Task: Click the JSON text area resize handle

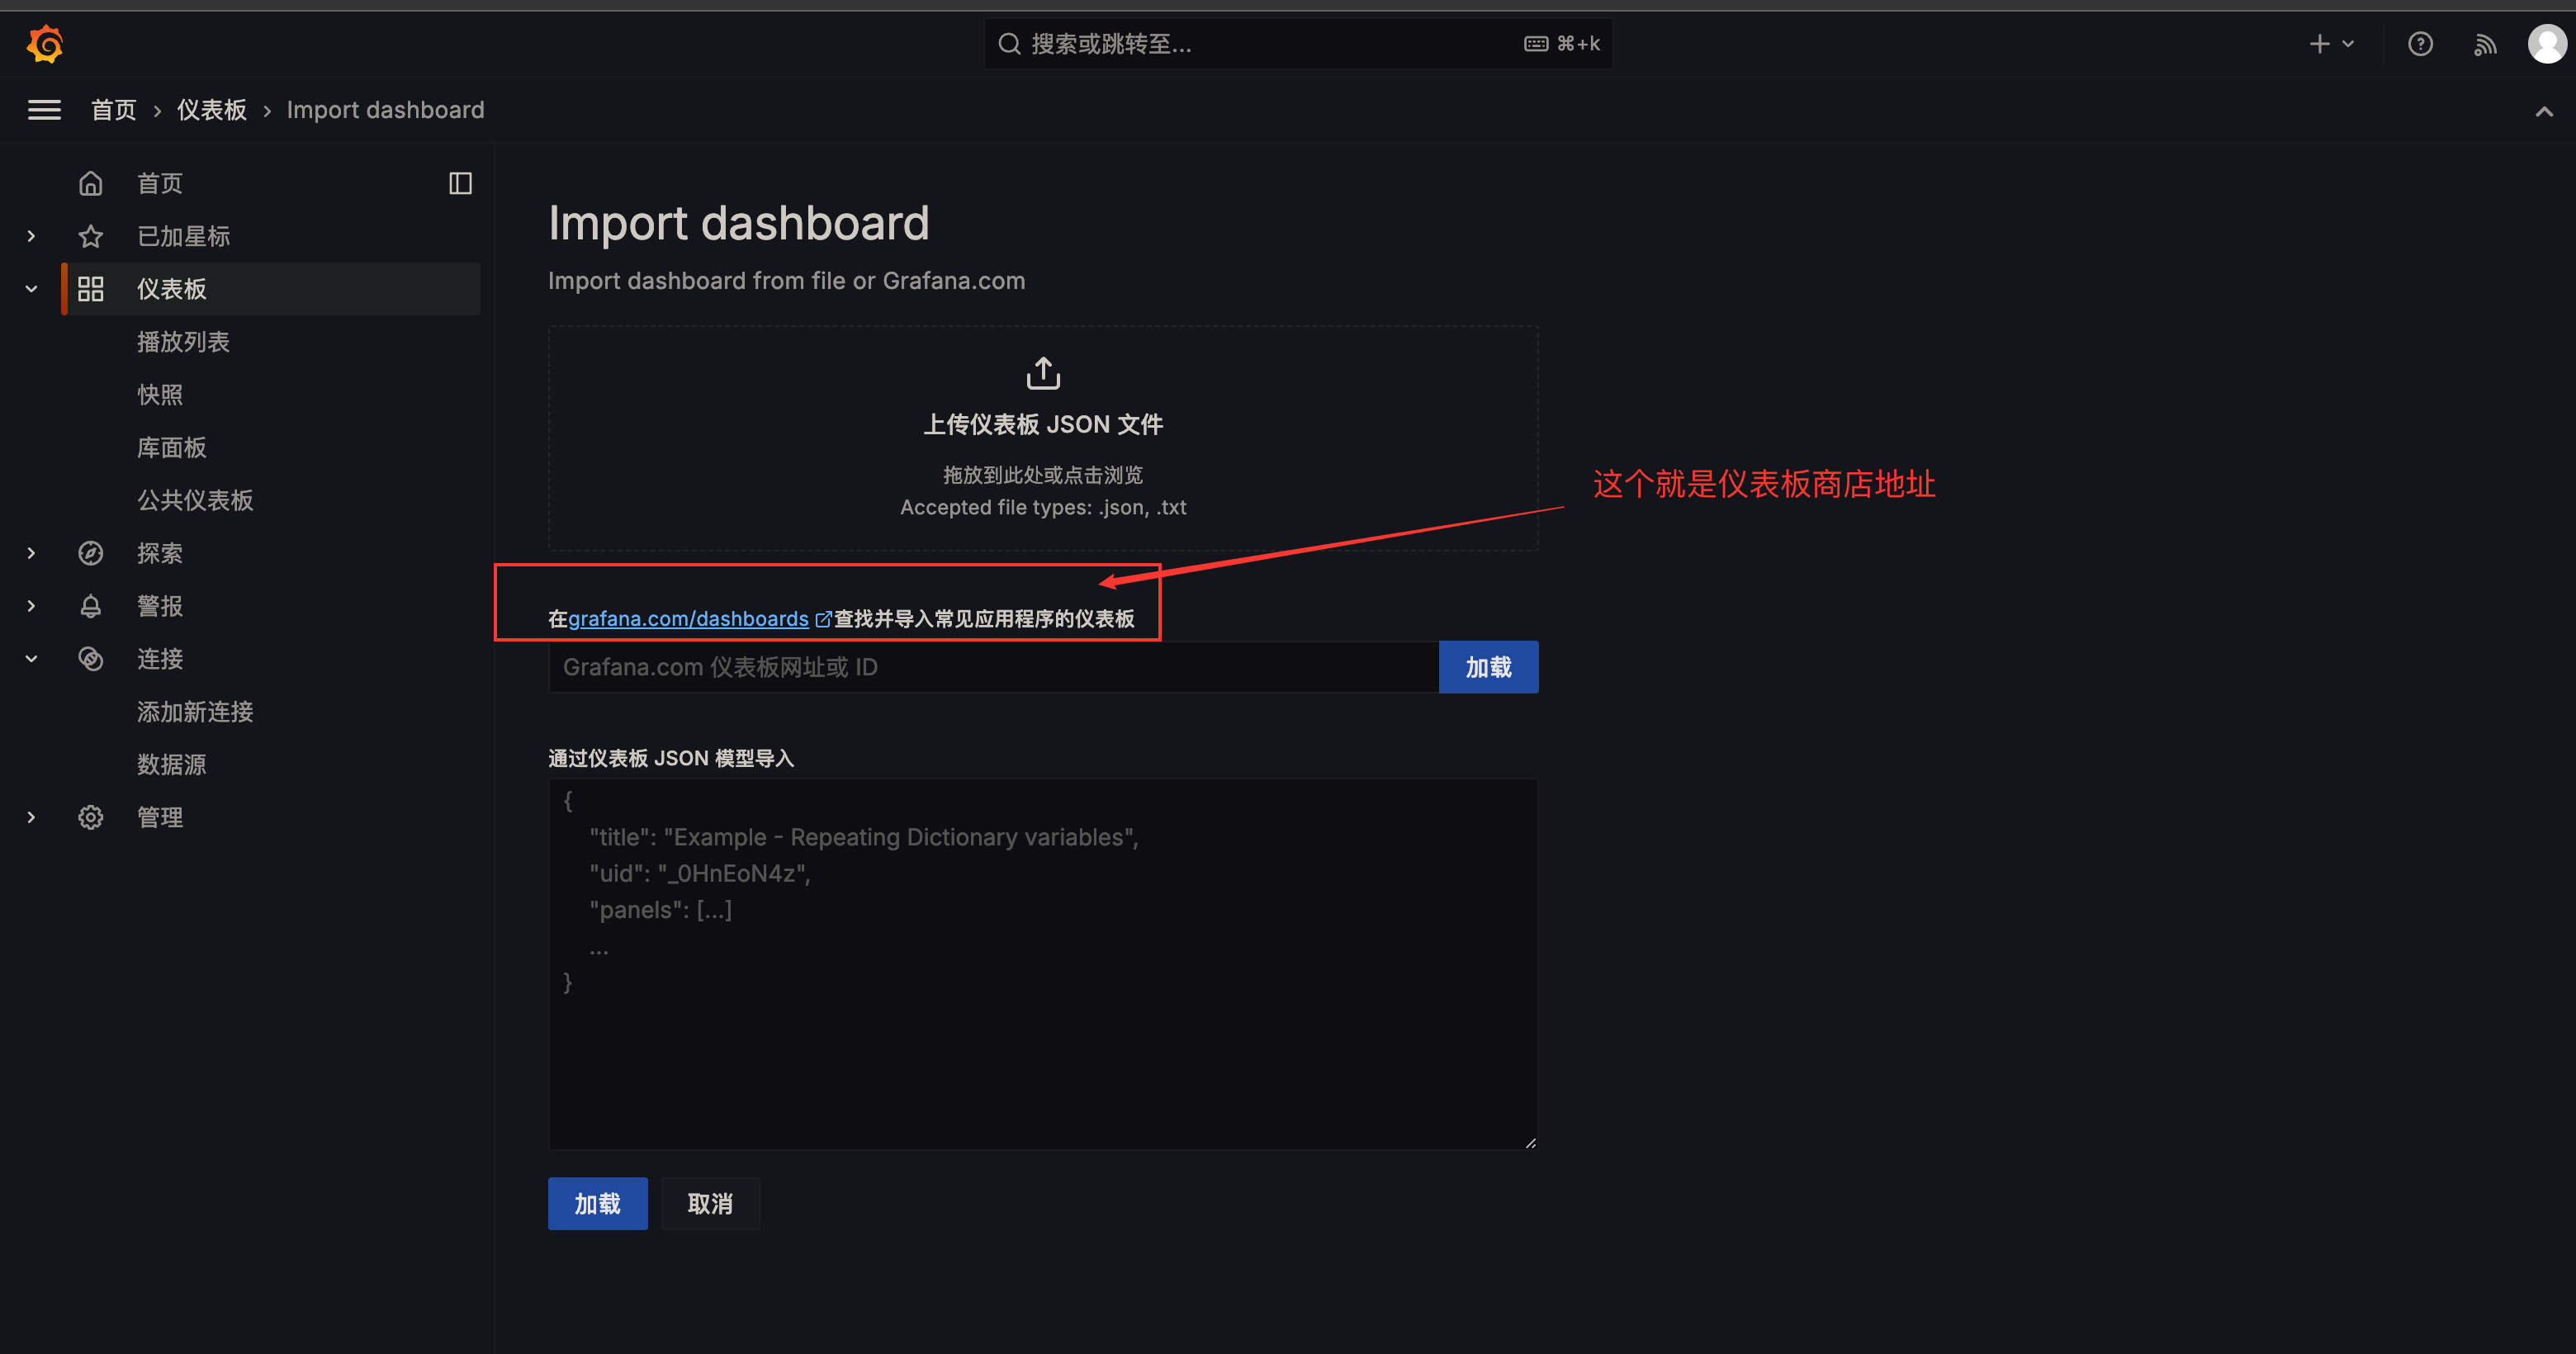Action: (1530, 1142)
